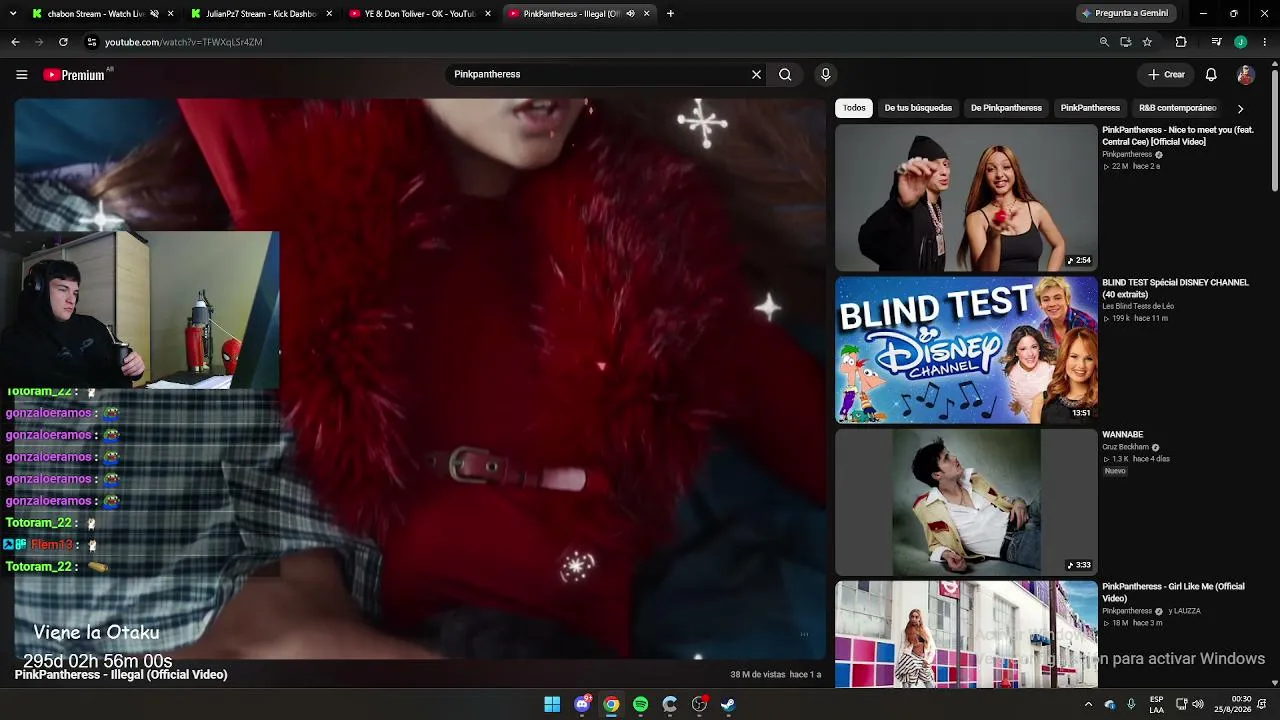Visit the Cruz Beckham channel
This screenshot has height=720, width=1280.
[x=1127, y=447]
